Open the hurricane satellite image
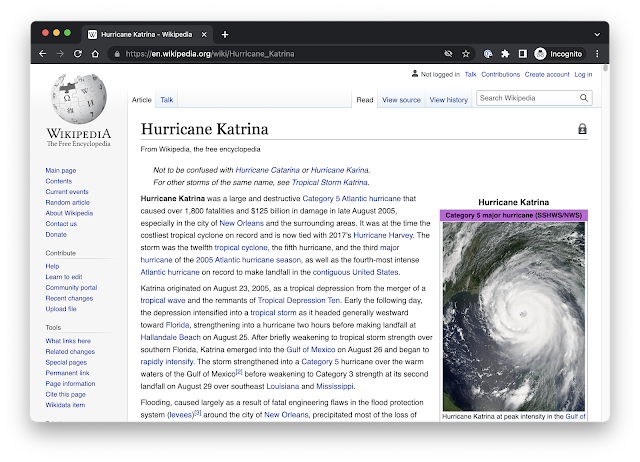Viewport: 640px width, 462px height. pyautogui.click(x=514, y=316)
